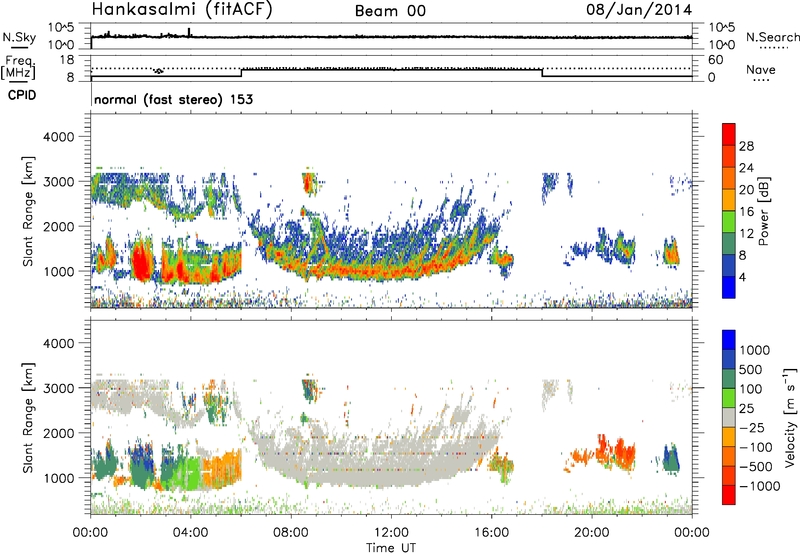The height and width of the screenshot is (554, 800).
Task: Click the '25' value on Velocity colorbar
Action: [746, 409]
